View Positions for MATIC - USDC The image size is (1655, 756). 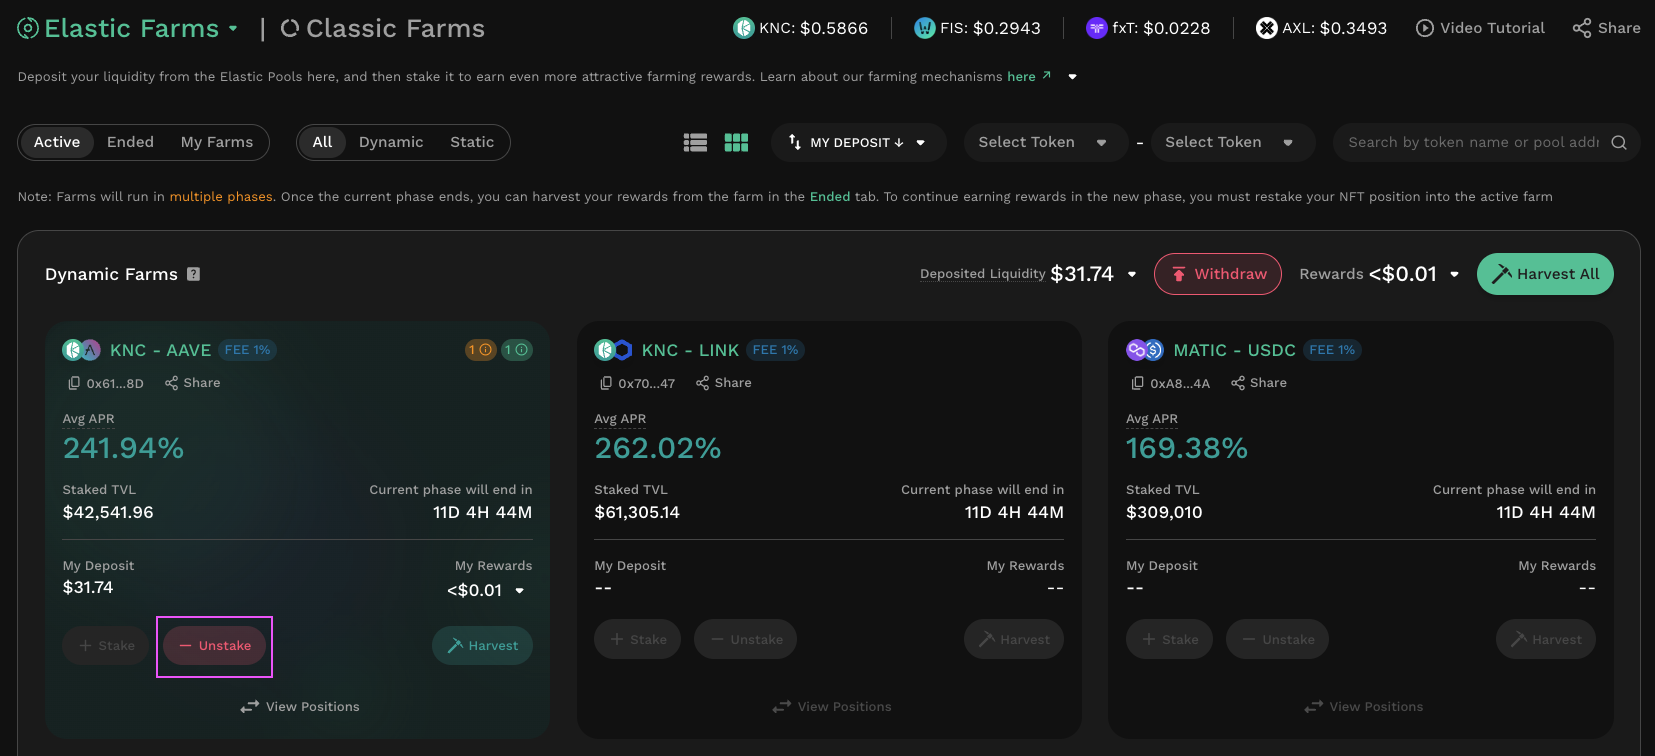pyautogui.click(x=1363, y=707)
